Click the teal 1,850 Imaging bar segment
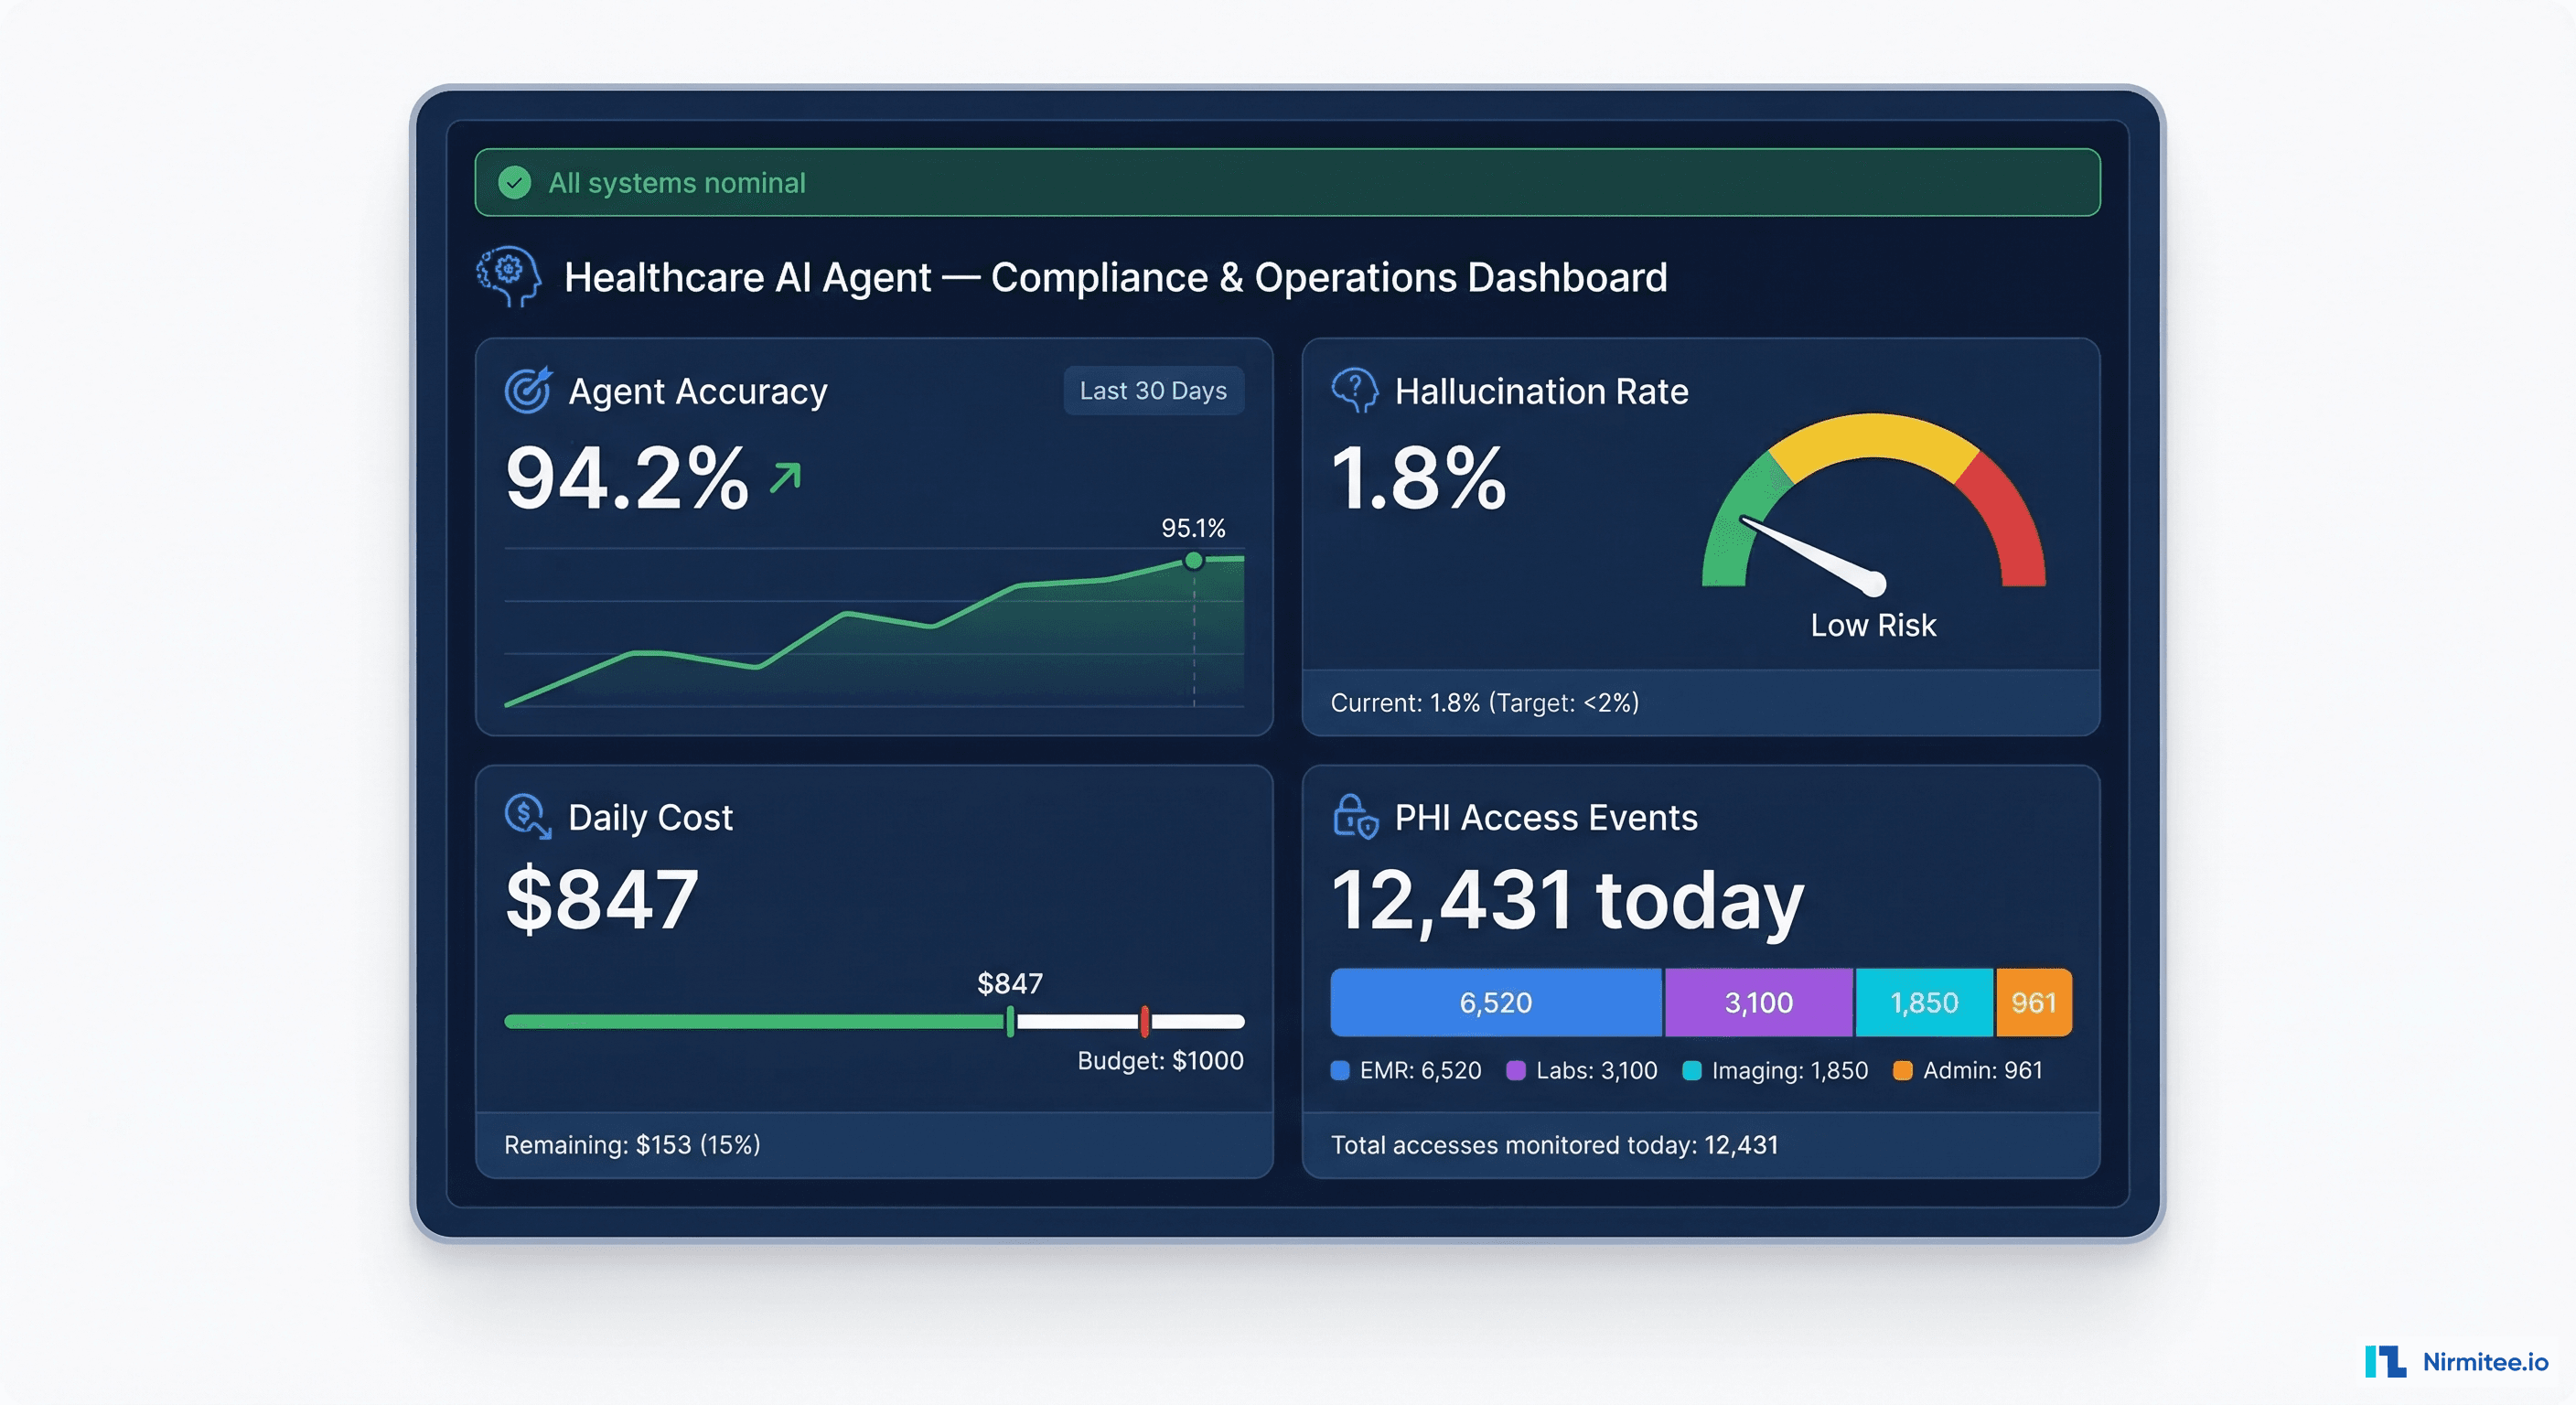Image resolution: width=2576 pixels, height=1405 pixels. coord(1925,1002)
